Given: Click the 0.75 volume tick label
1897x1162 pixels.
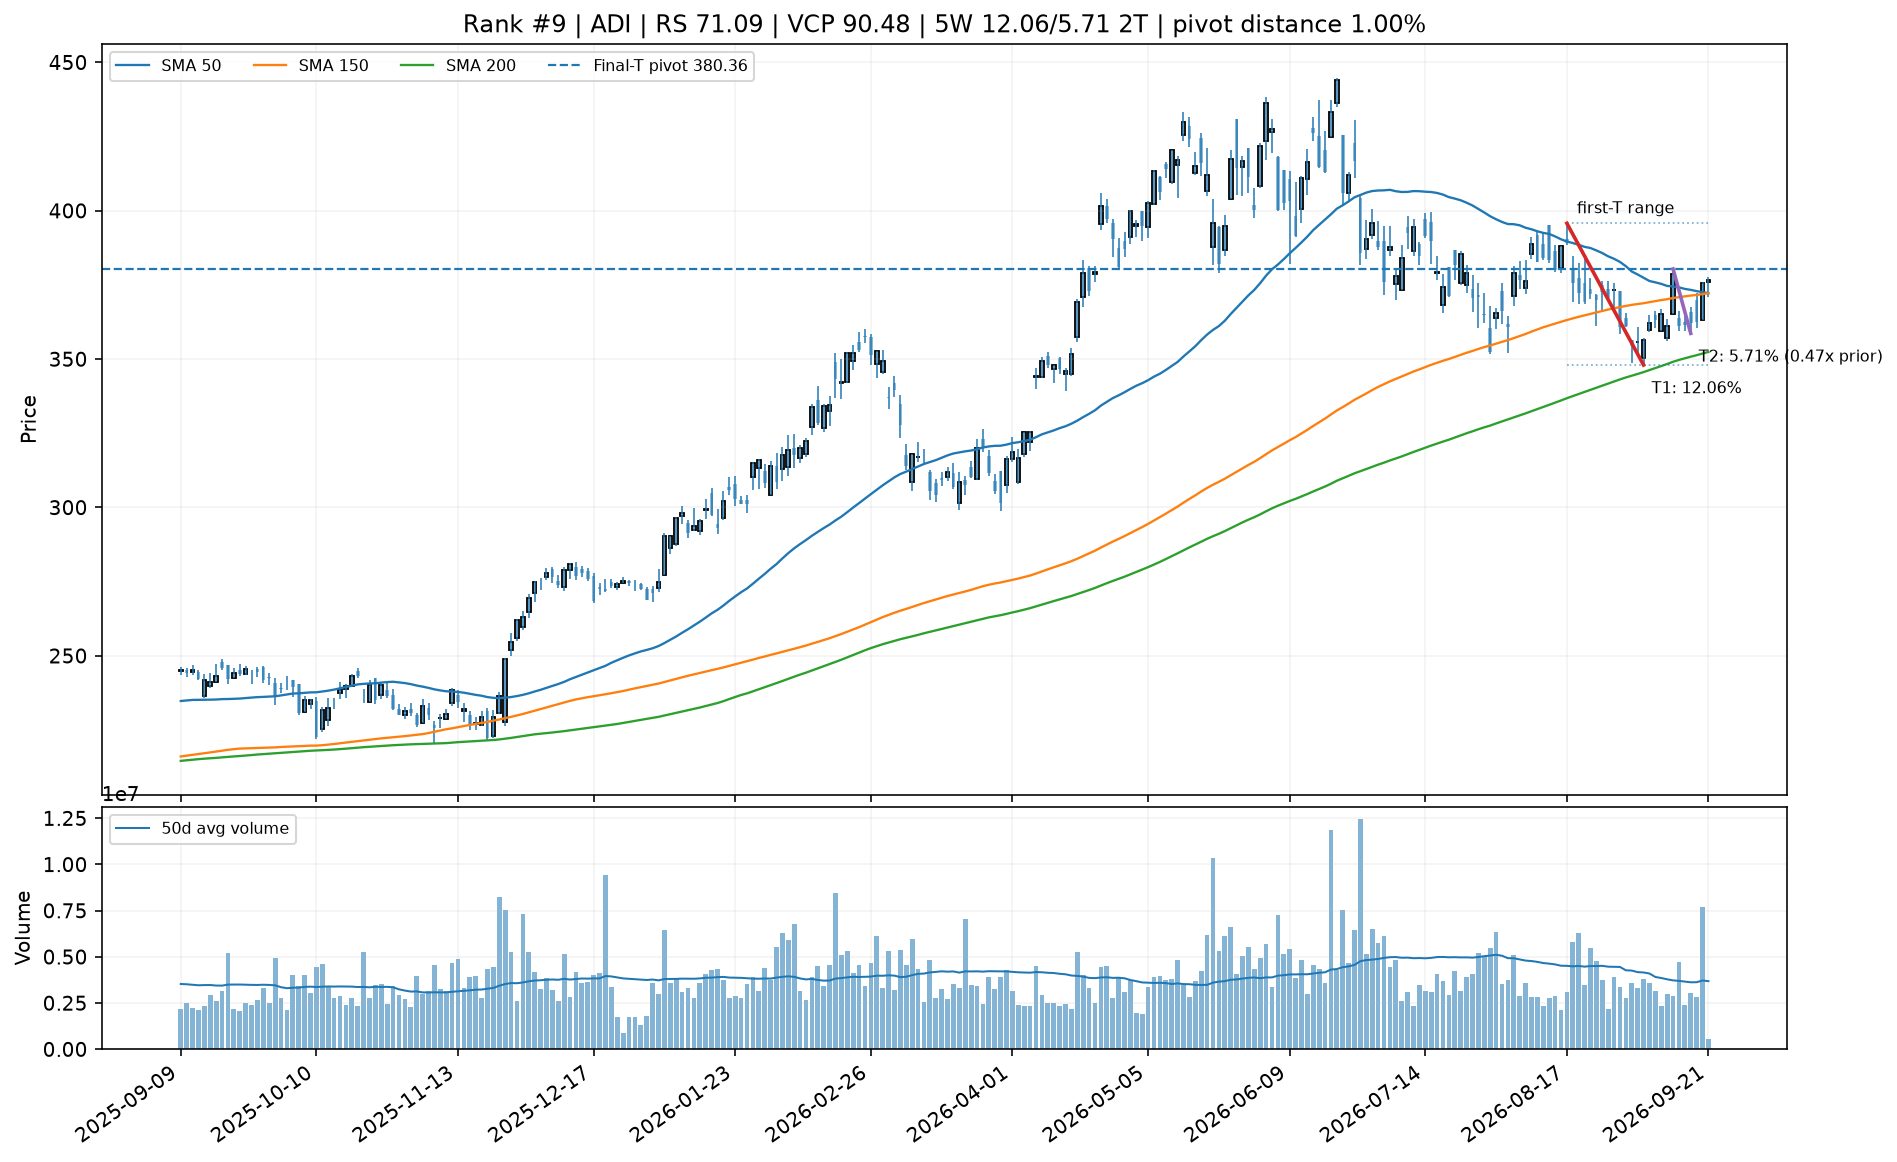Looking at the screenshot, I should [65, 911].
